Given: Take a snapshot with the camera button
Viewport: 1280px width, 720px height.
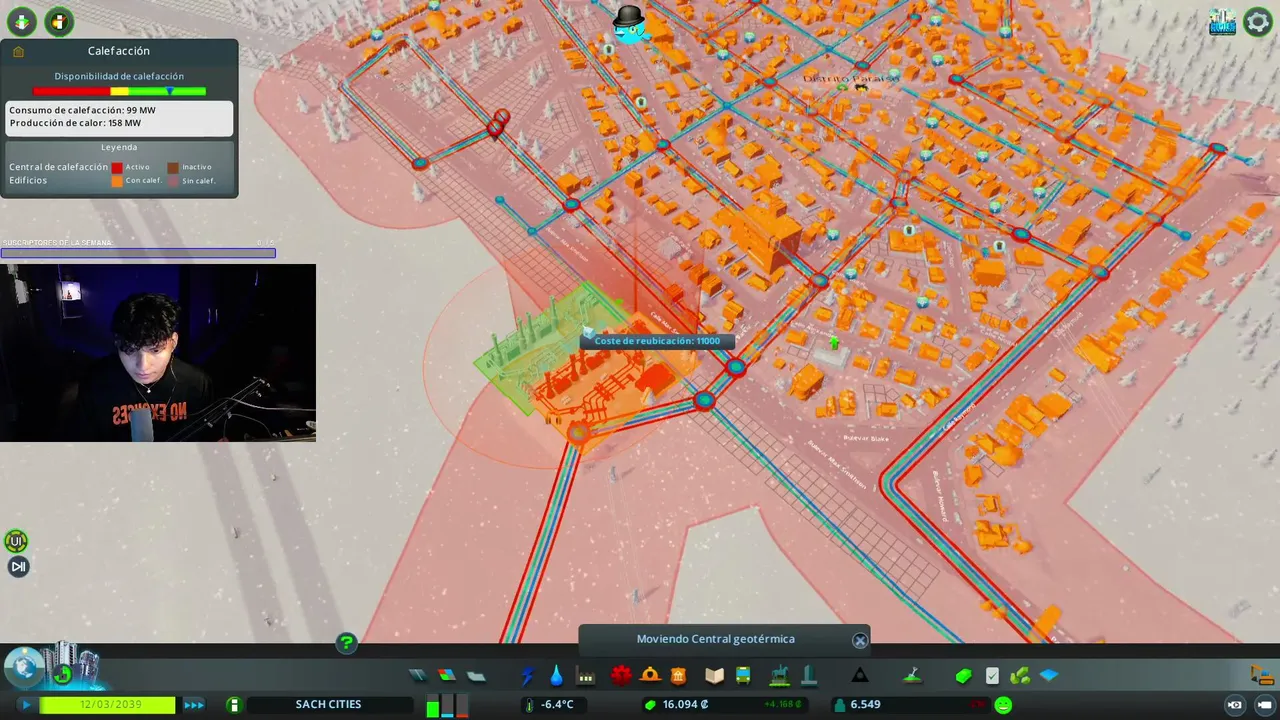Looking at the screenshot, I should click(x=1235, y=705).
